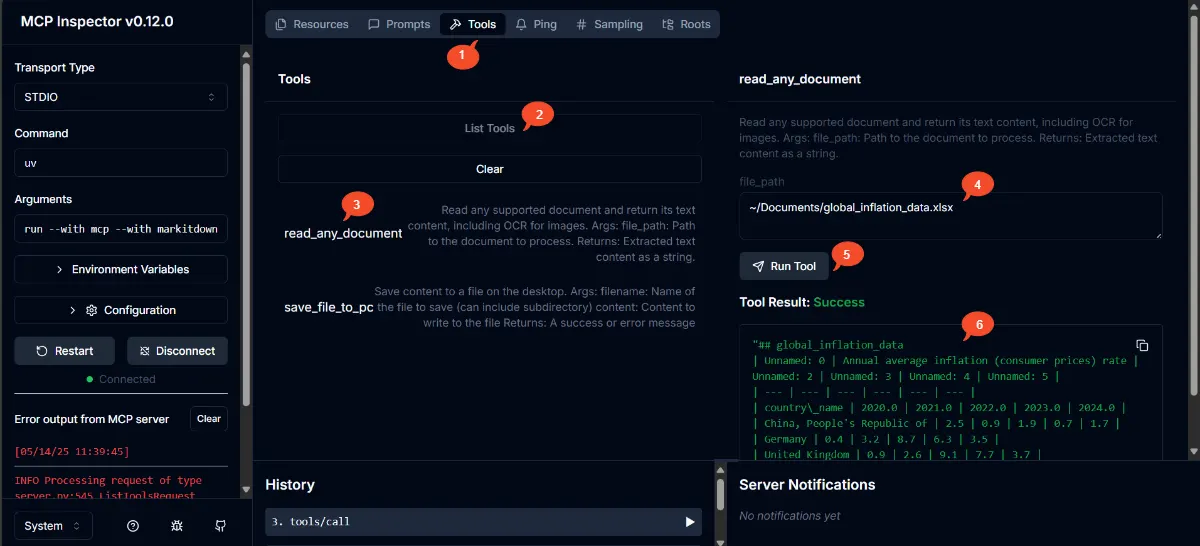Click into the Arguments input field
Viewport: 1200px width, 546px height.
121,229
